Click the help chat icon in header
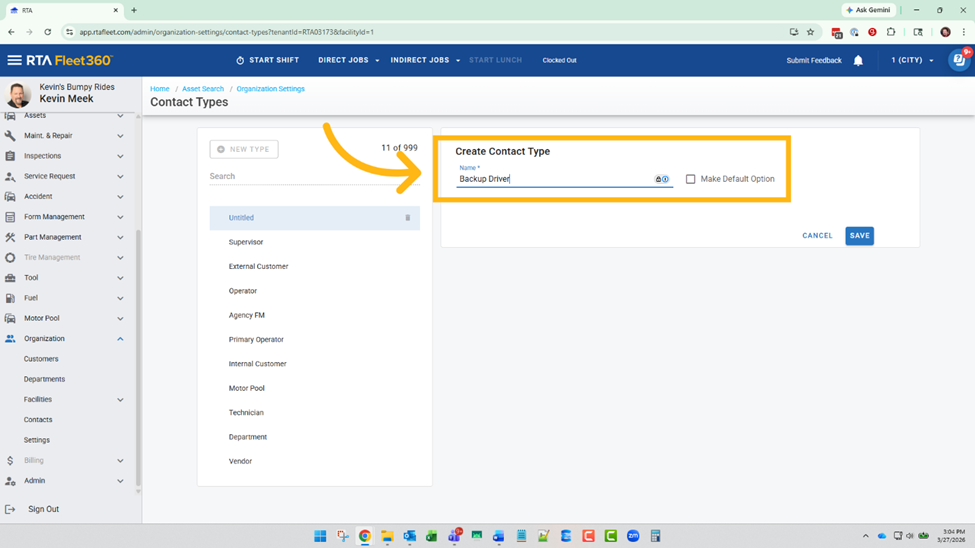Viewport: 975px width, 548px height. coord(958,60)
